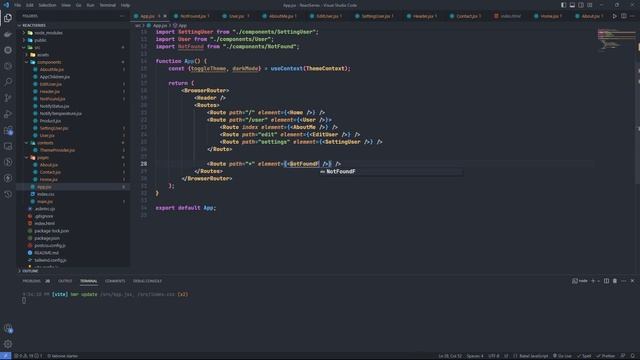Image resolution: width=640 pixels, height=360 pixels.
Task: Open the Accounts icon in activity bar
Action: tap(8, 328)
